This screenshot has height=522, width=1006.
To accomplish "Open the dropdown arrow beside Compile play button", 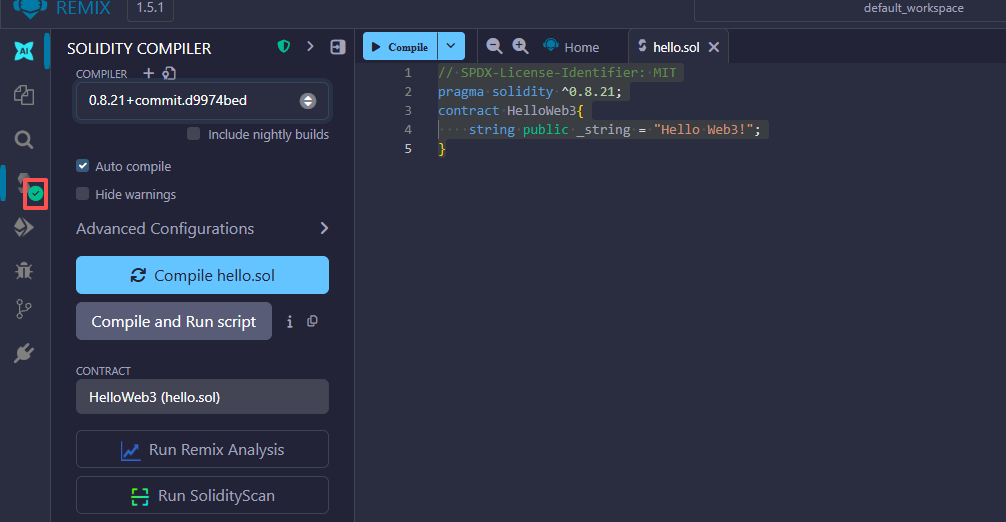I will (451, 46).
